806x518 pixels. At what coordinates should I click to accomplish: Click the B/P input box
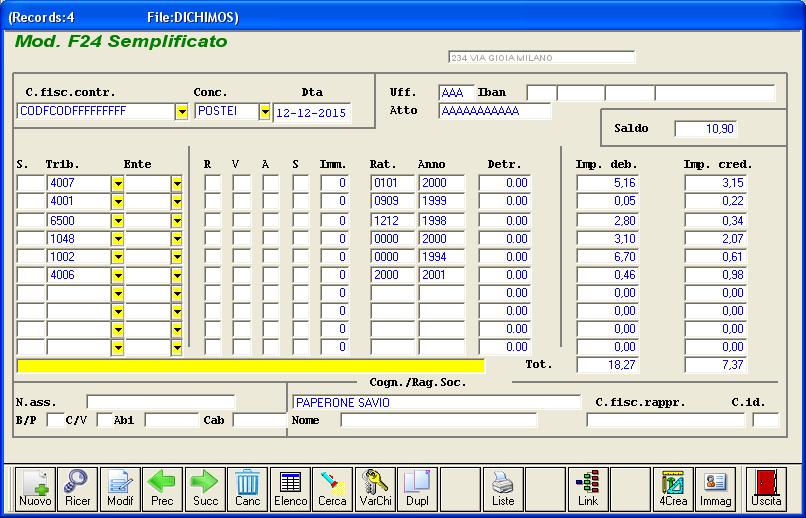56,420
